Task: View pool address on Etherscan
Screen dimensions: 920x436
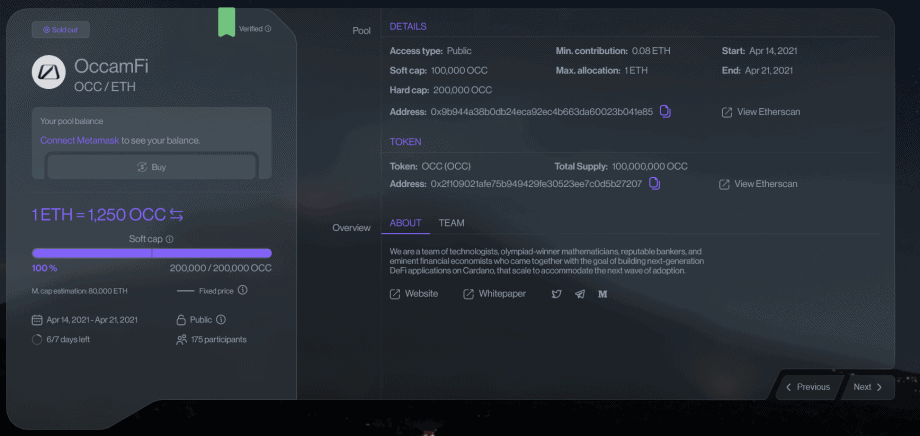Action: coord(760,112)
